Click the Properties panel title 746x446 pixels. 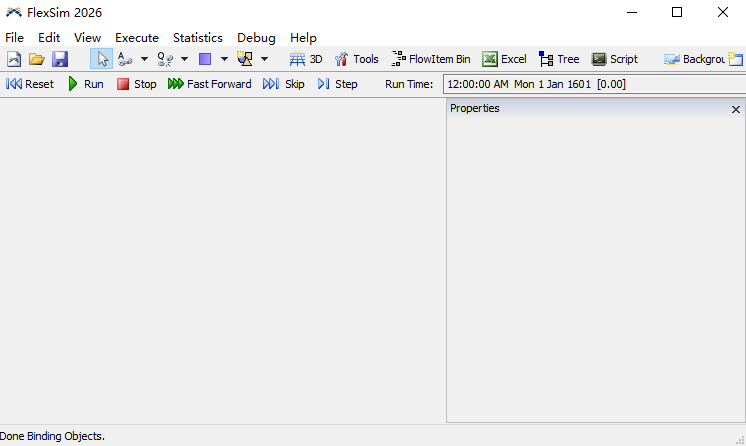(474, 109)
